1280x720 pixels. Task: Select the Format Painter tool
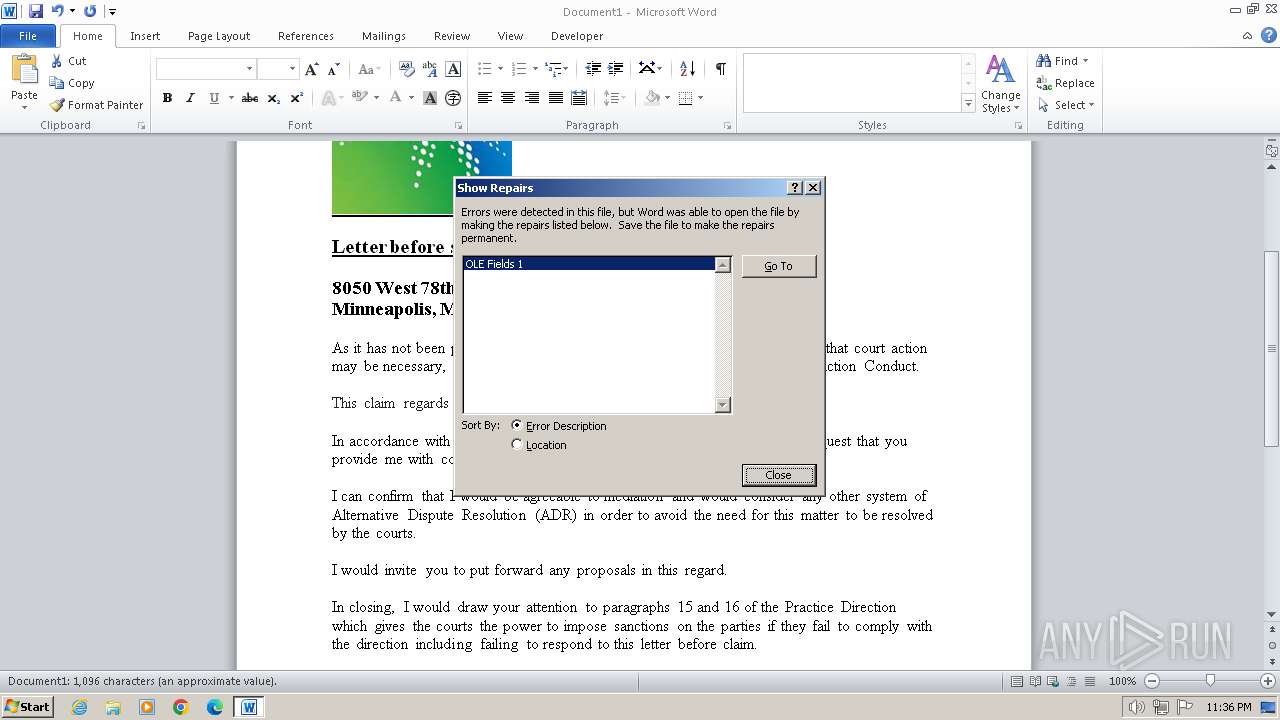[97, 105]
